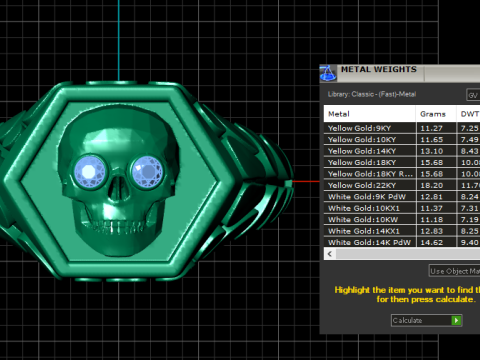Click the horizontal scrollbar track in metals table
This screenshot has height=360, width=480.
click(408, 254)
